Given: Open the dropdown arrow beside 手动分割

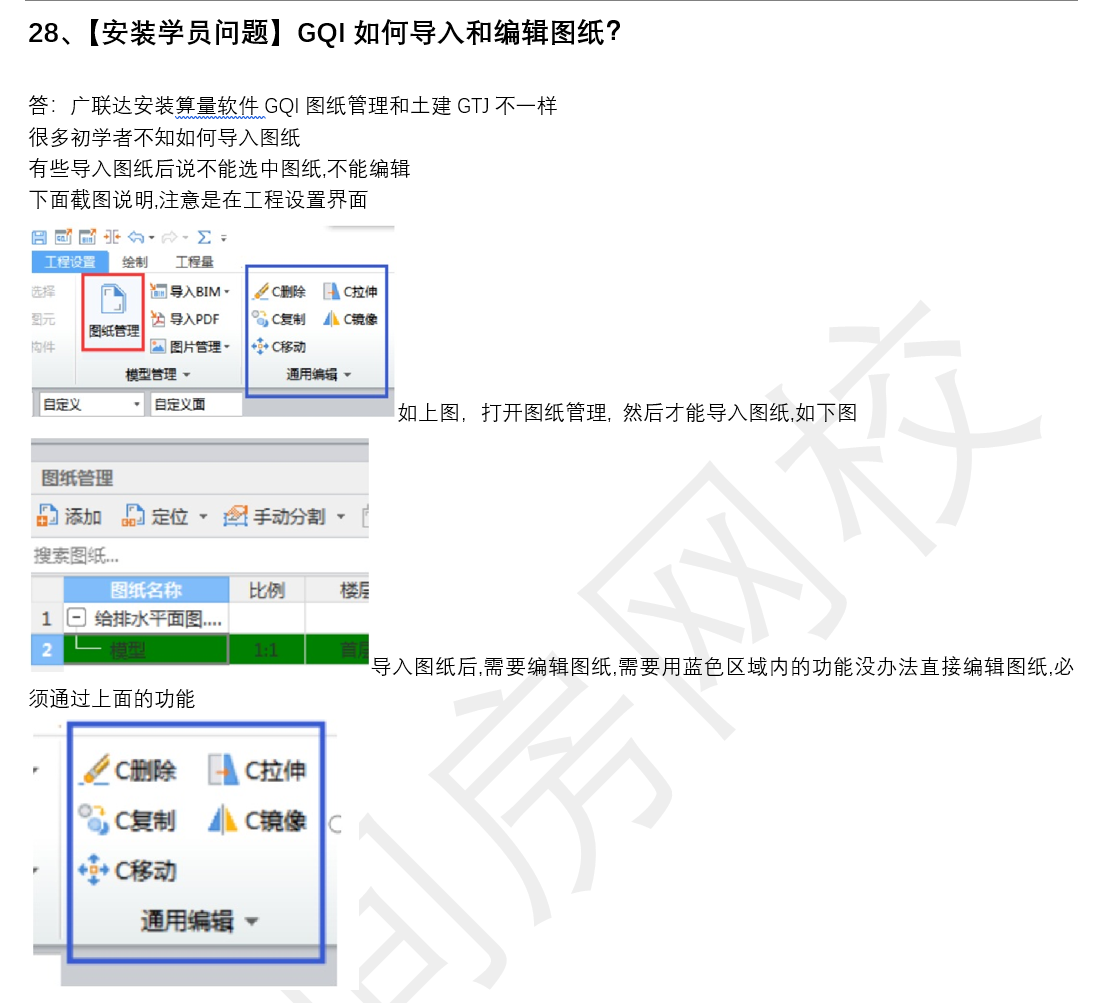Looking at the screenshot, I should click(341, 516).
